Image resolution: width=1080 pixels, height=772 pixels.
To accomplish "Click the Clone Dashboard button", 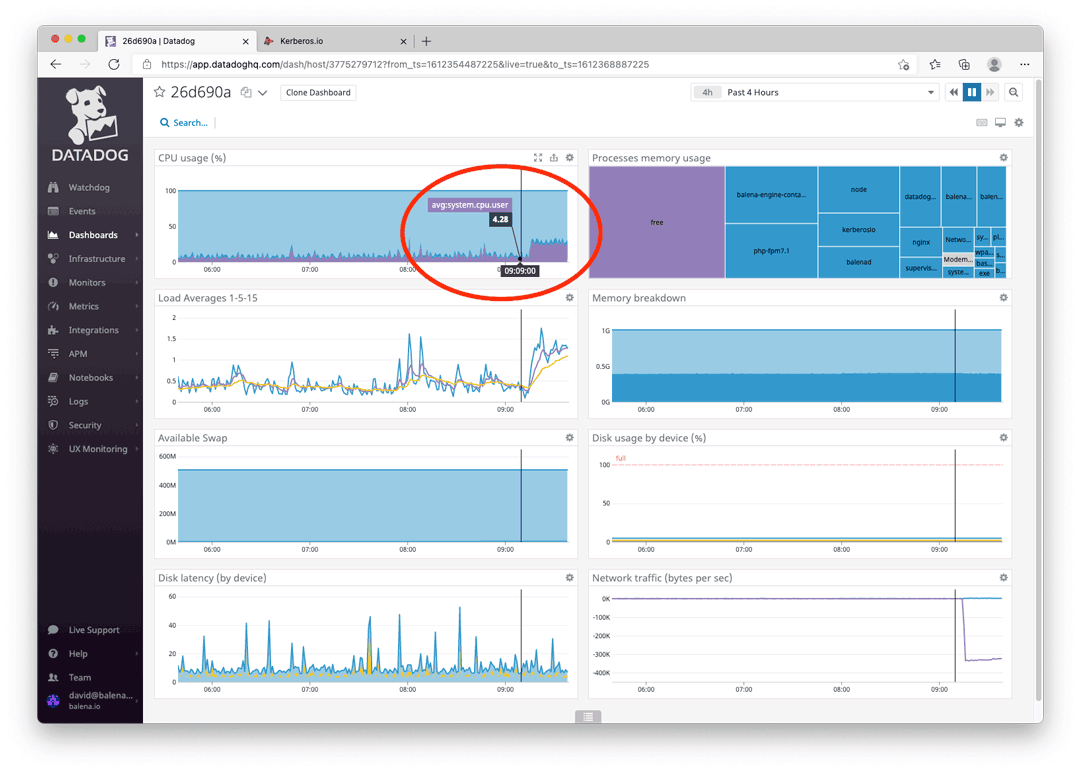I will click(318, 91).
